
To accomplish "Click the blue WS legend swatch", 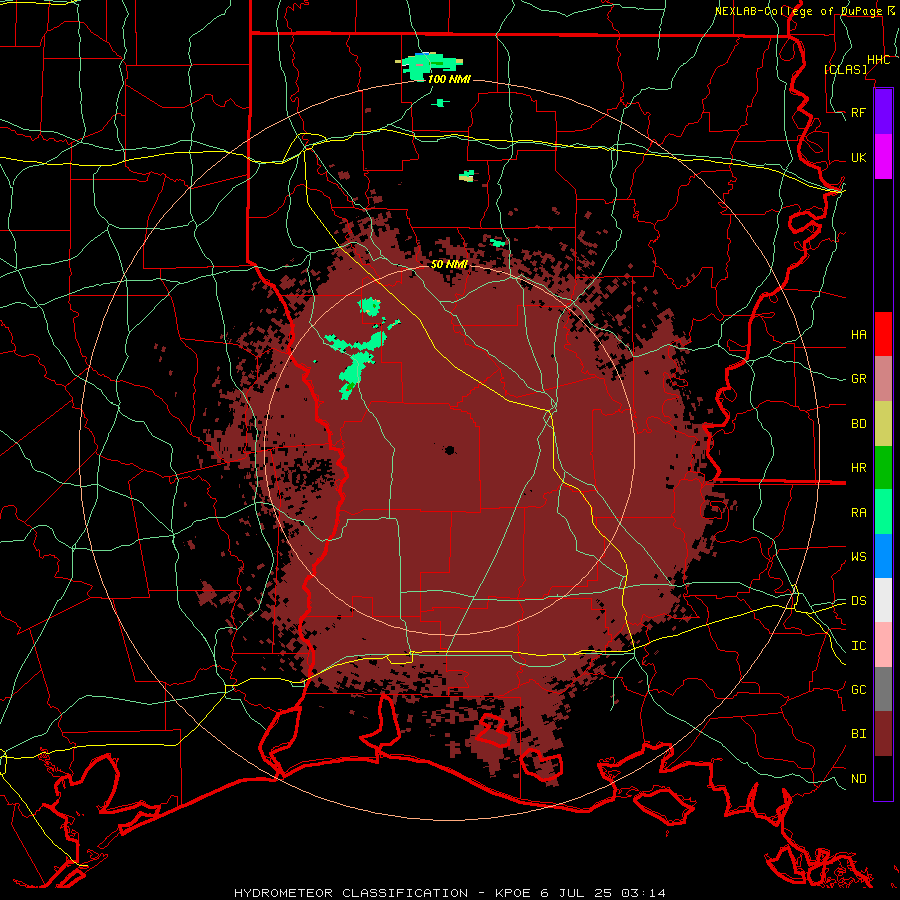I will point(883,556).
